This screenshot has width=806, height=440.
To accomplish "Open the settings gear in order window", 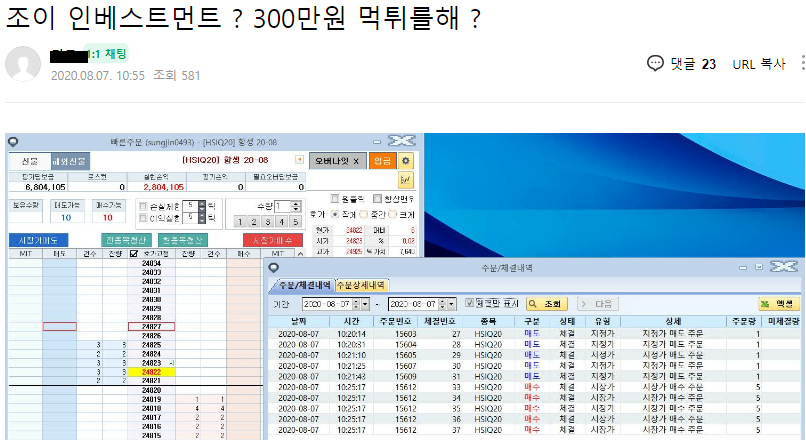I will 405,160.
